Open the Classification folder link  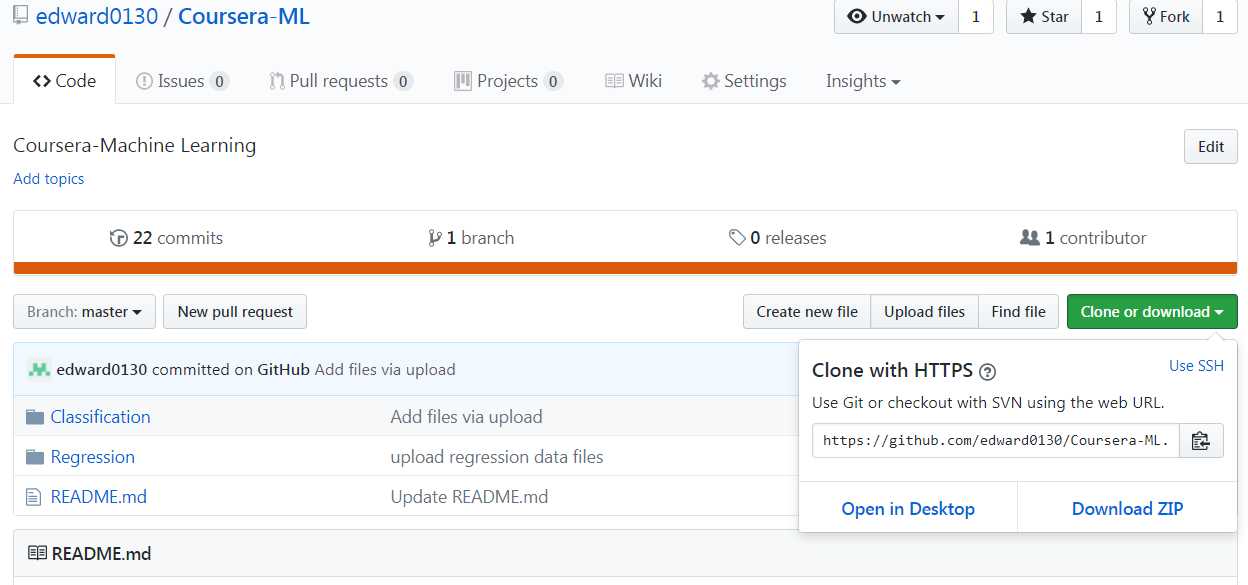[100, 417]
